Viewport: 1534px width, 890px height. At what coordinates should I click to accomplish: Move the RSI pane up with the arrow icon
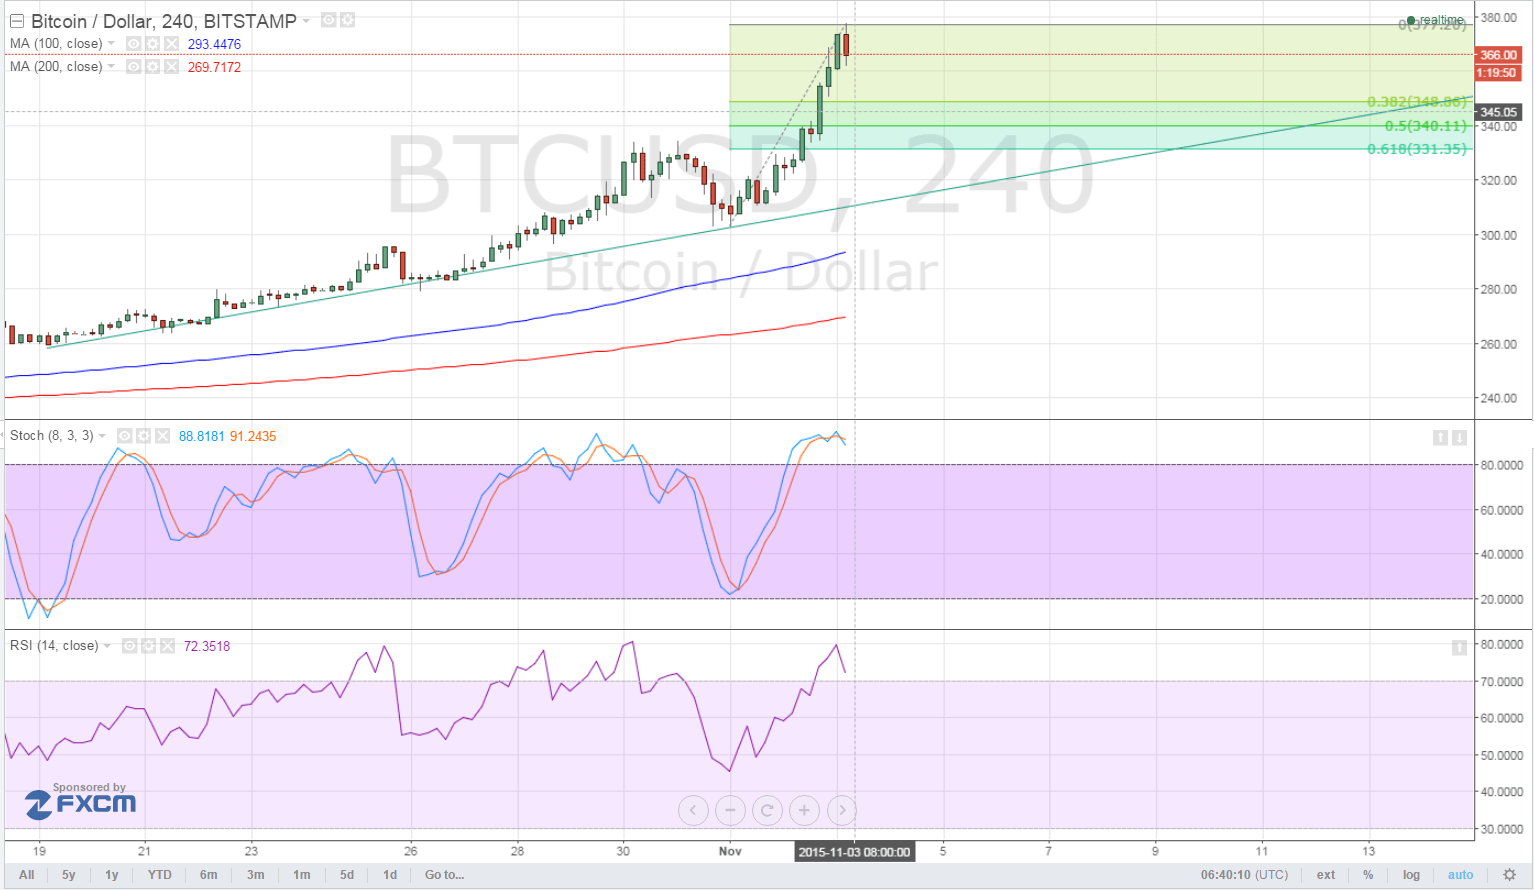click(x=1459, y=647)
